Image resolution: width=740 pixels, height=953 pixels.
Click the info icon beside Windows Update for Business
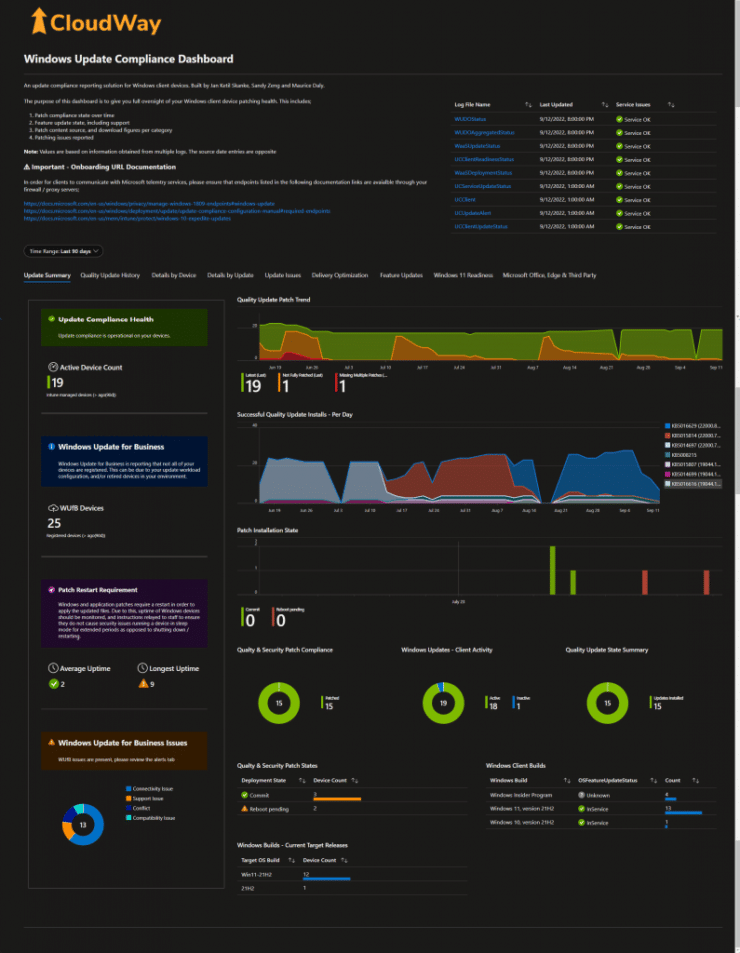point(52,446)
